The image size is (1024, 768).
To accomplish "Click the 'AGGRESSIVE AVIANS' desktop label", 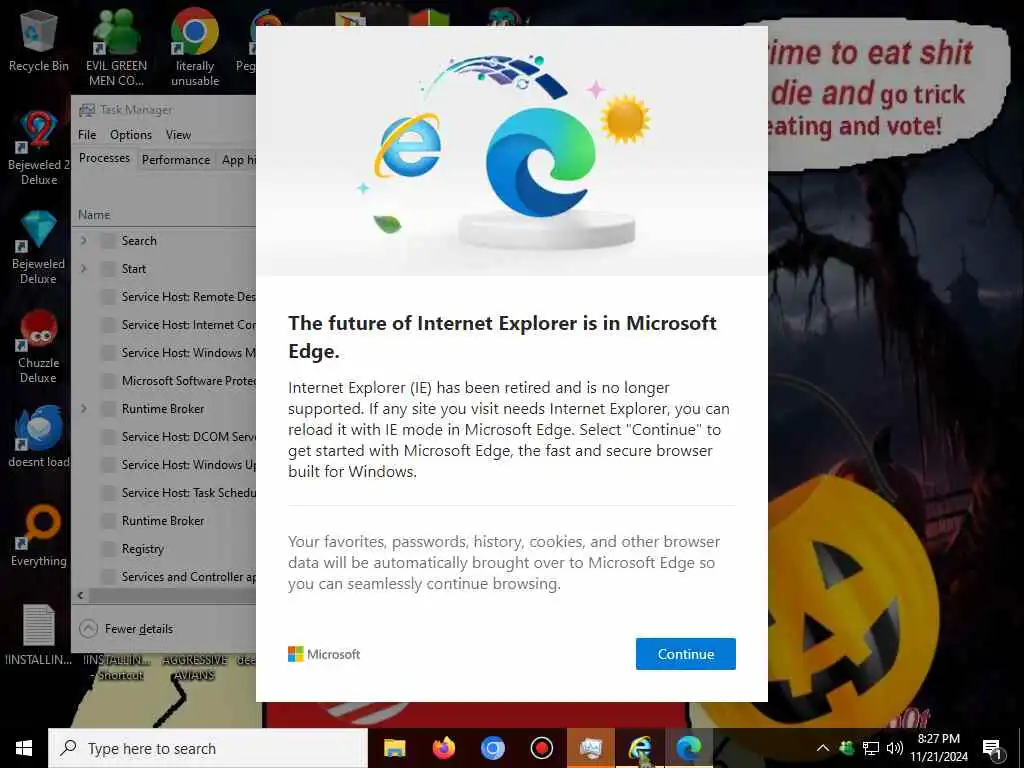I will coord(195,667).
